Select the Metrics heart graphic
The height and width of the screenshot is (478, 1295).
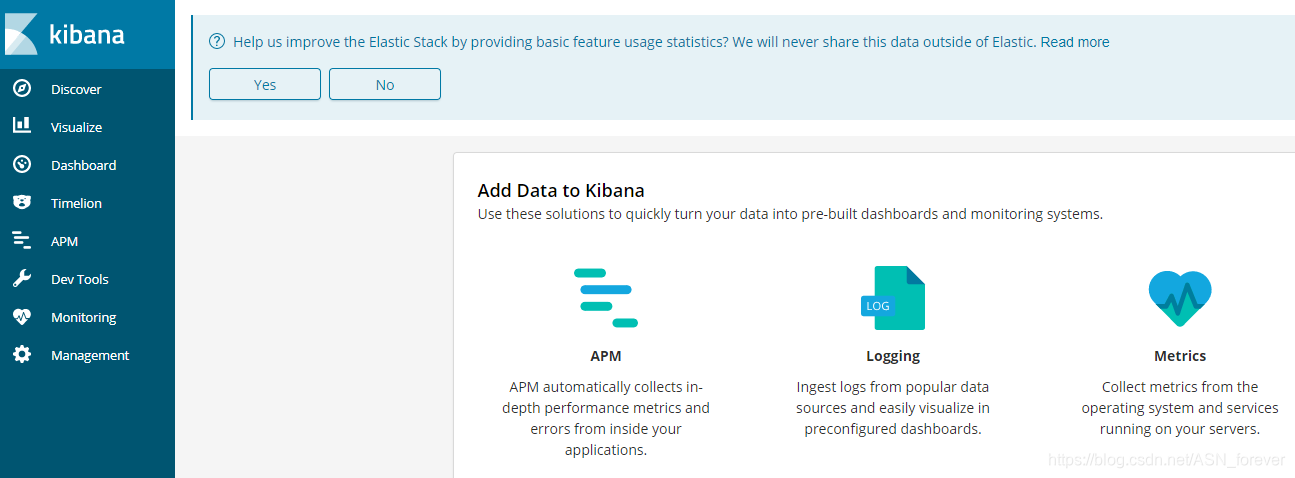coord(1180,298)
